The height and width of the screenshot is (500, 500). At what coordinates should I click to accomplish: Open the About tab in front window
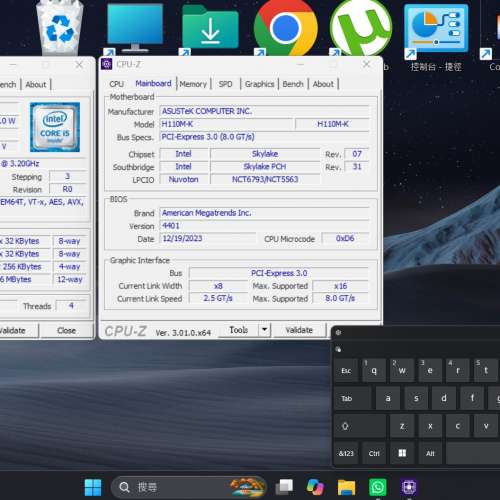point(323,84)
